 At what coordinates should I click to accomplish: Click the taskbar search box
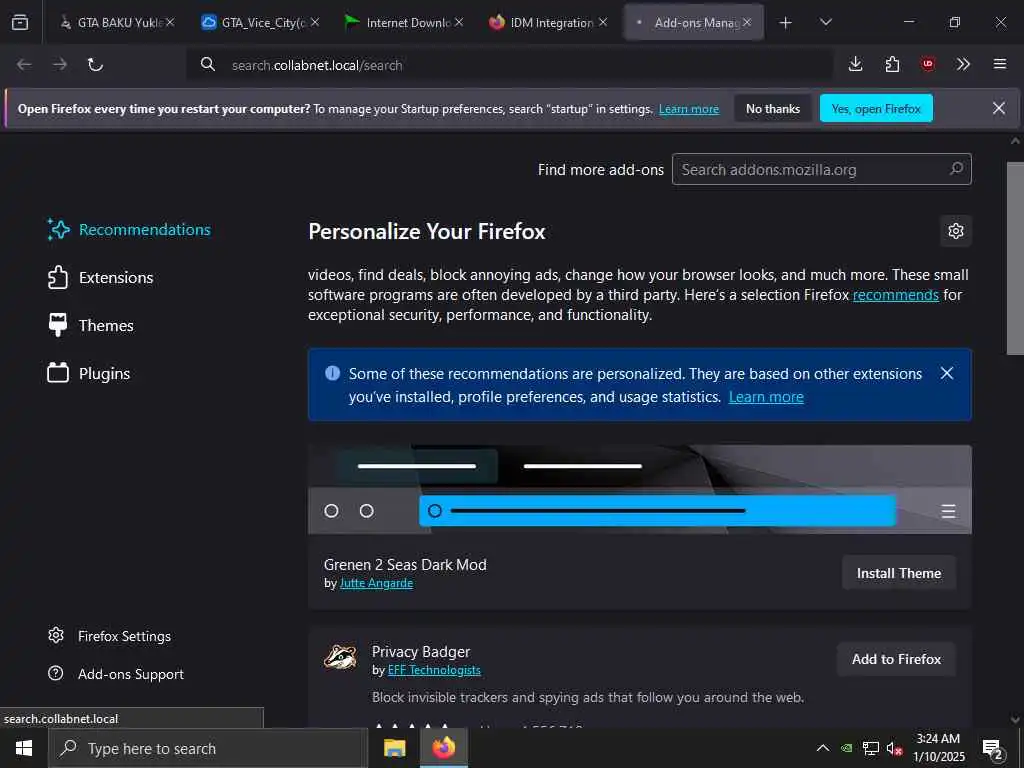[208, 748]
